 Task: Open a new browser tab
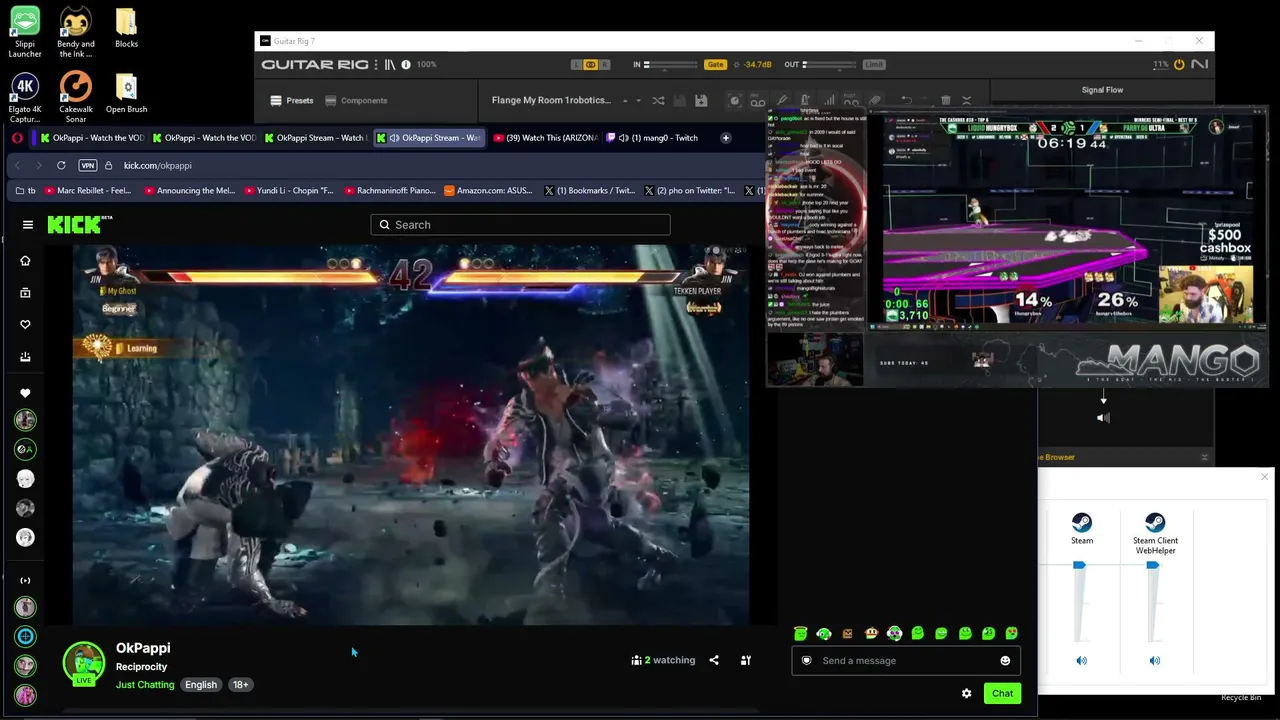tap(726, 138)
